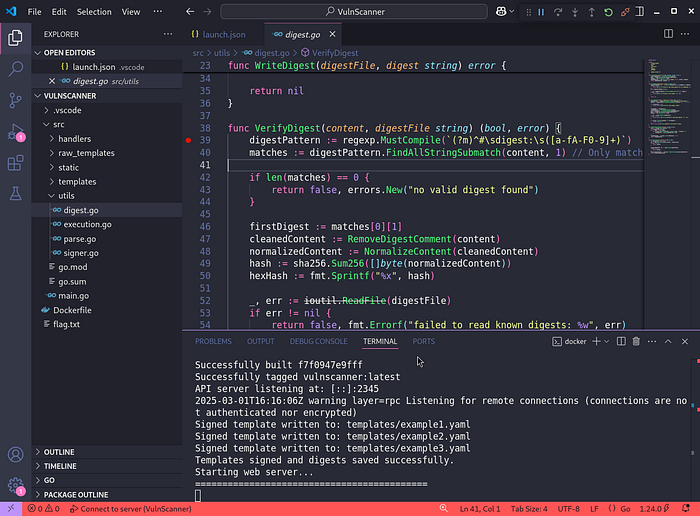The image size is (700, 516).
Task: Switch to the launch.json editor tab
Action: [x=223, y=34]
